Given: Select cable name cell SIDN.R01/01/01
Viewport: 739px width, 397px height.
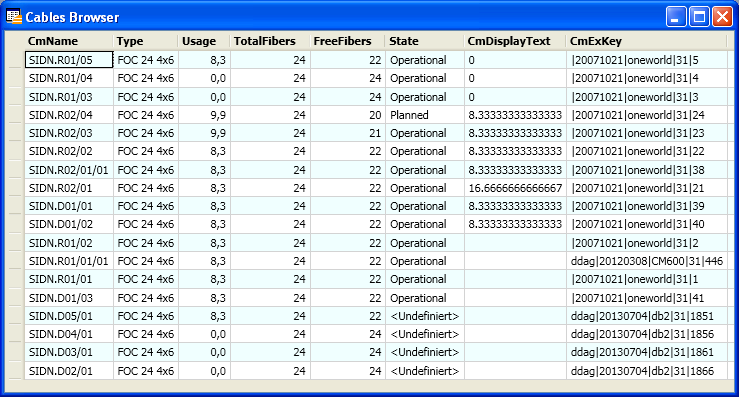Looking at the screenshot, I should [x=69, y=261].
